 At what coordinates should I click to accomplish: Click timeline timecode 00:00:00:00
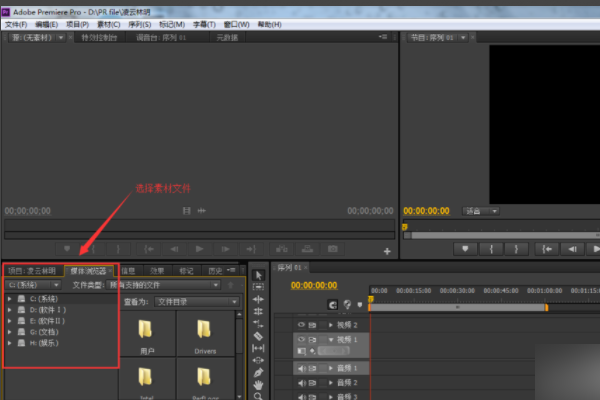(x=314, y=285)
